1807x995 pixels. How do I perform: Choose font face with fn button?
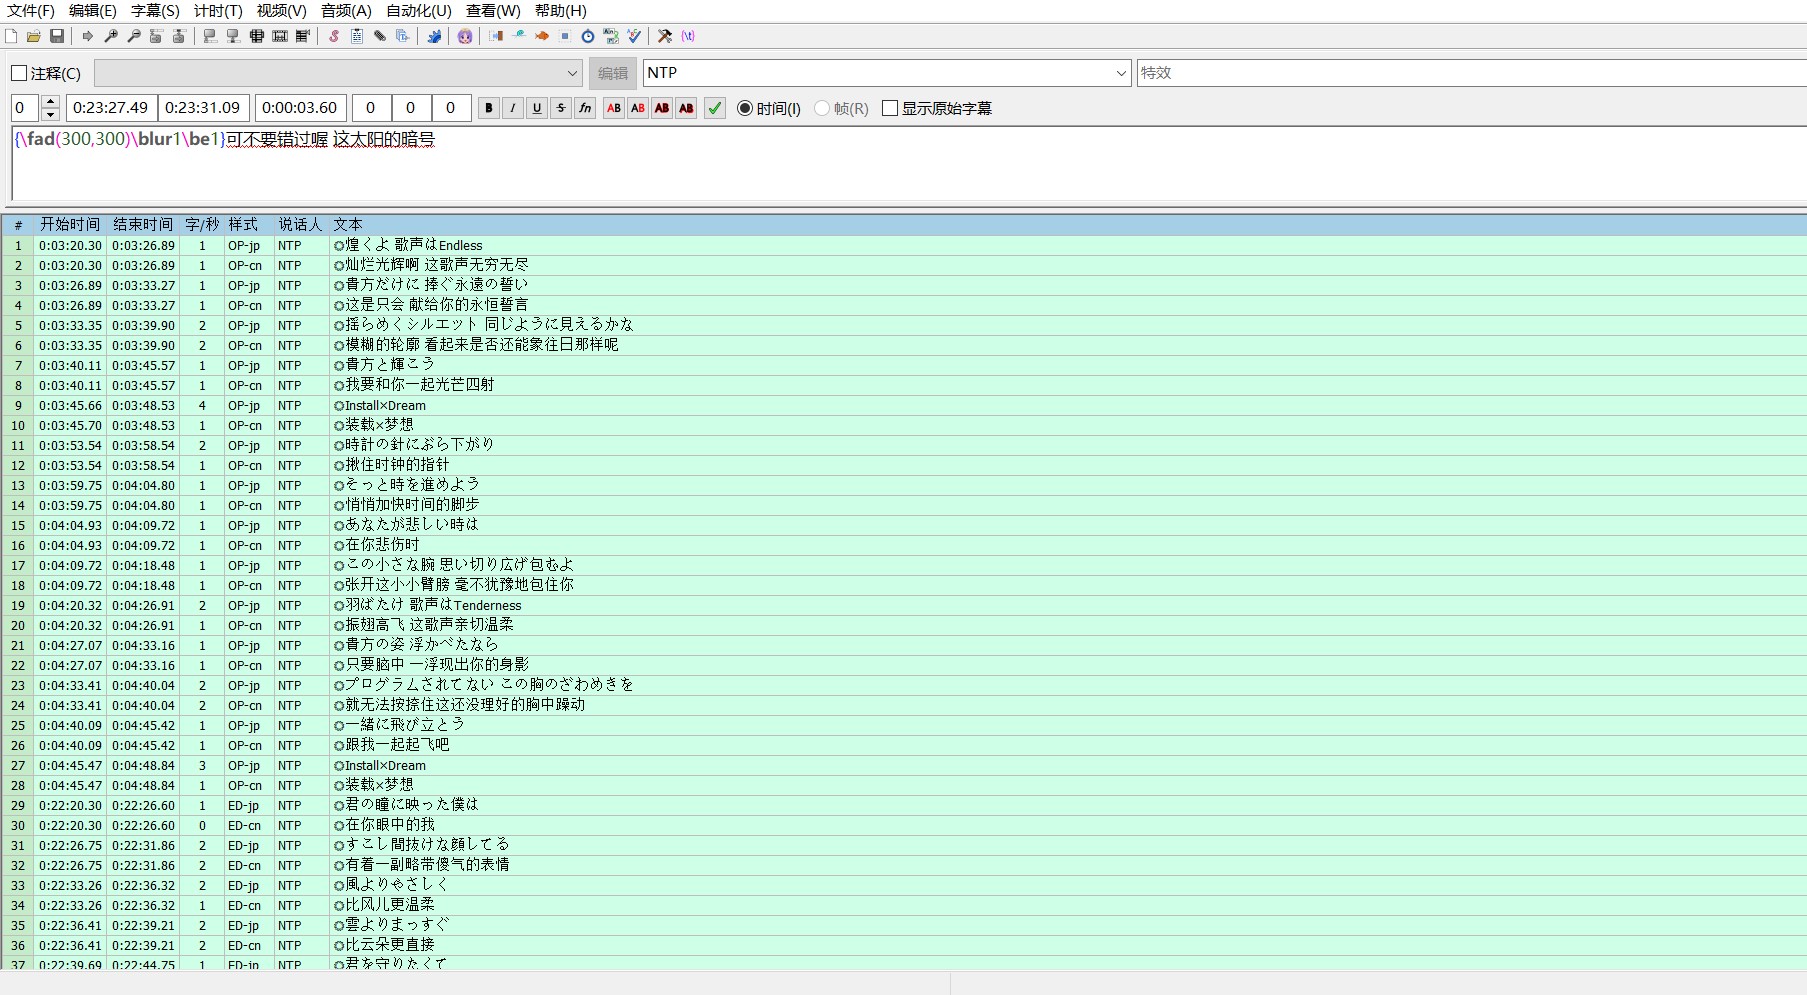point(585,108)
